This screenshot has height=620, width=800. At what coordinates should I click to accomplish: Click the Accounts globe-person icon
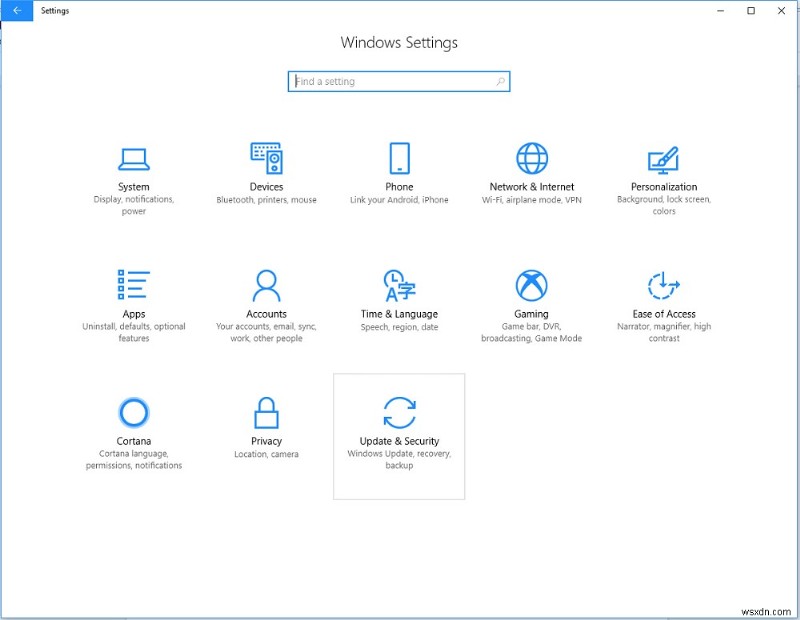(x=266, y=286)
